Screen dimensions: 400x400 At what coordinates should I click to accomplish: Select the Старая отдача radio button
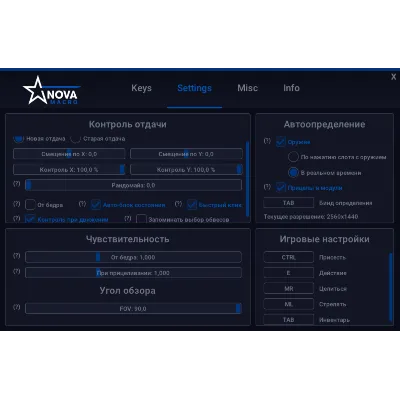coord(76,138)
